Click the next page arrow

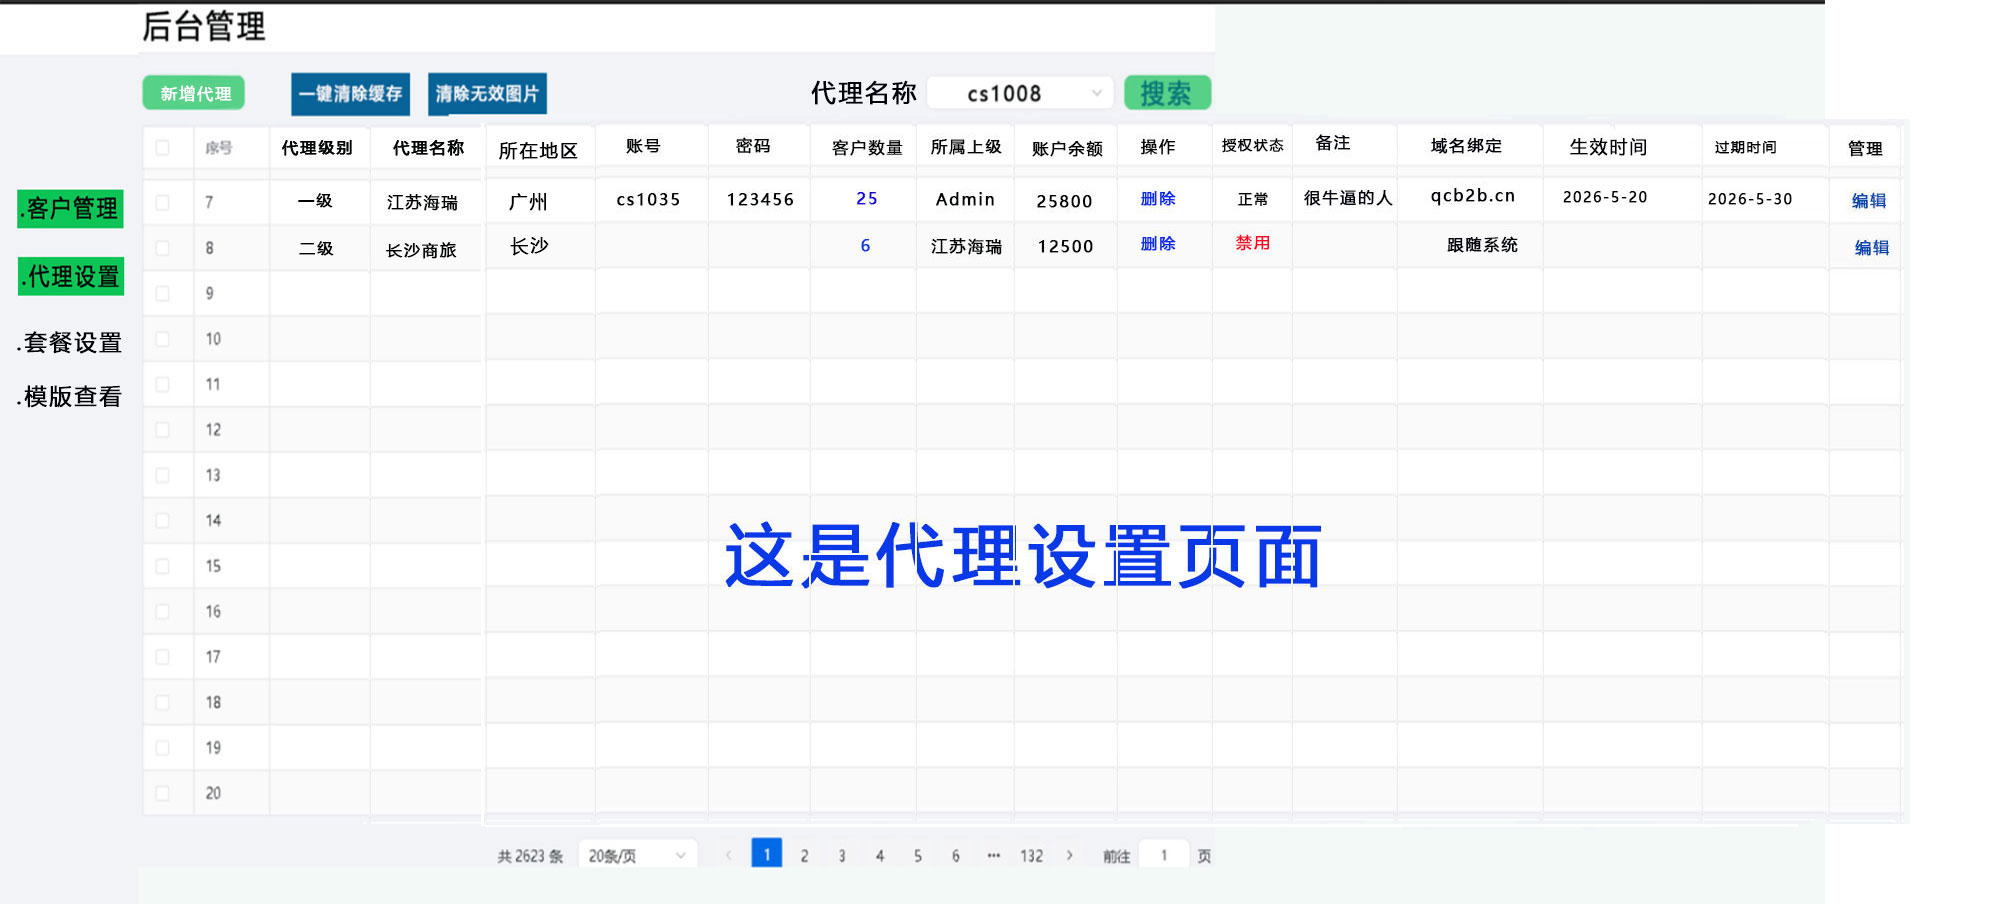click(1070, 855)
